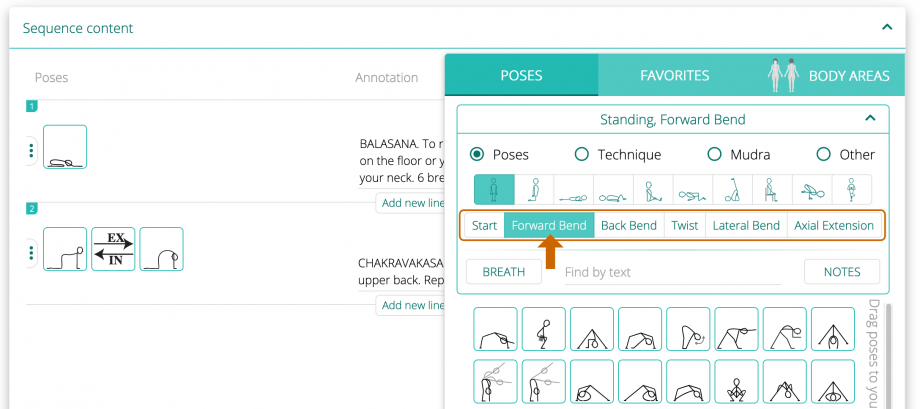This screenshot has width=920, height=409.
Task: Click the EX/IN breath arrows icon
Action: [x=113, y=249]
